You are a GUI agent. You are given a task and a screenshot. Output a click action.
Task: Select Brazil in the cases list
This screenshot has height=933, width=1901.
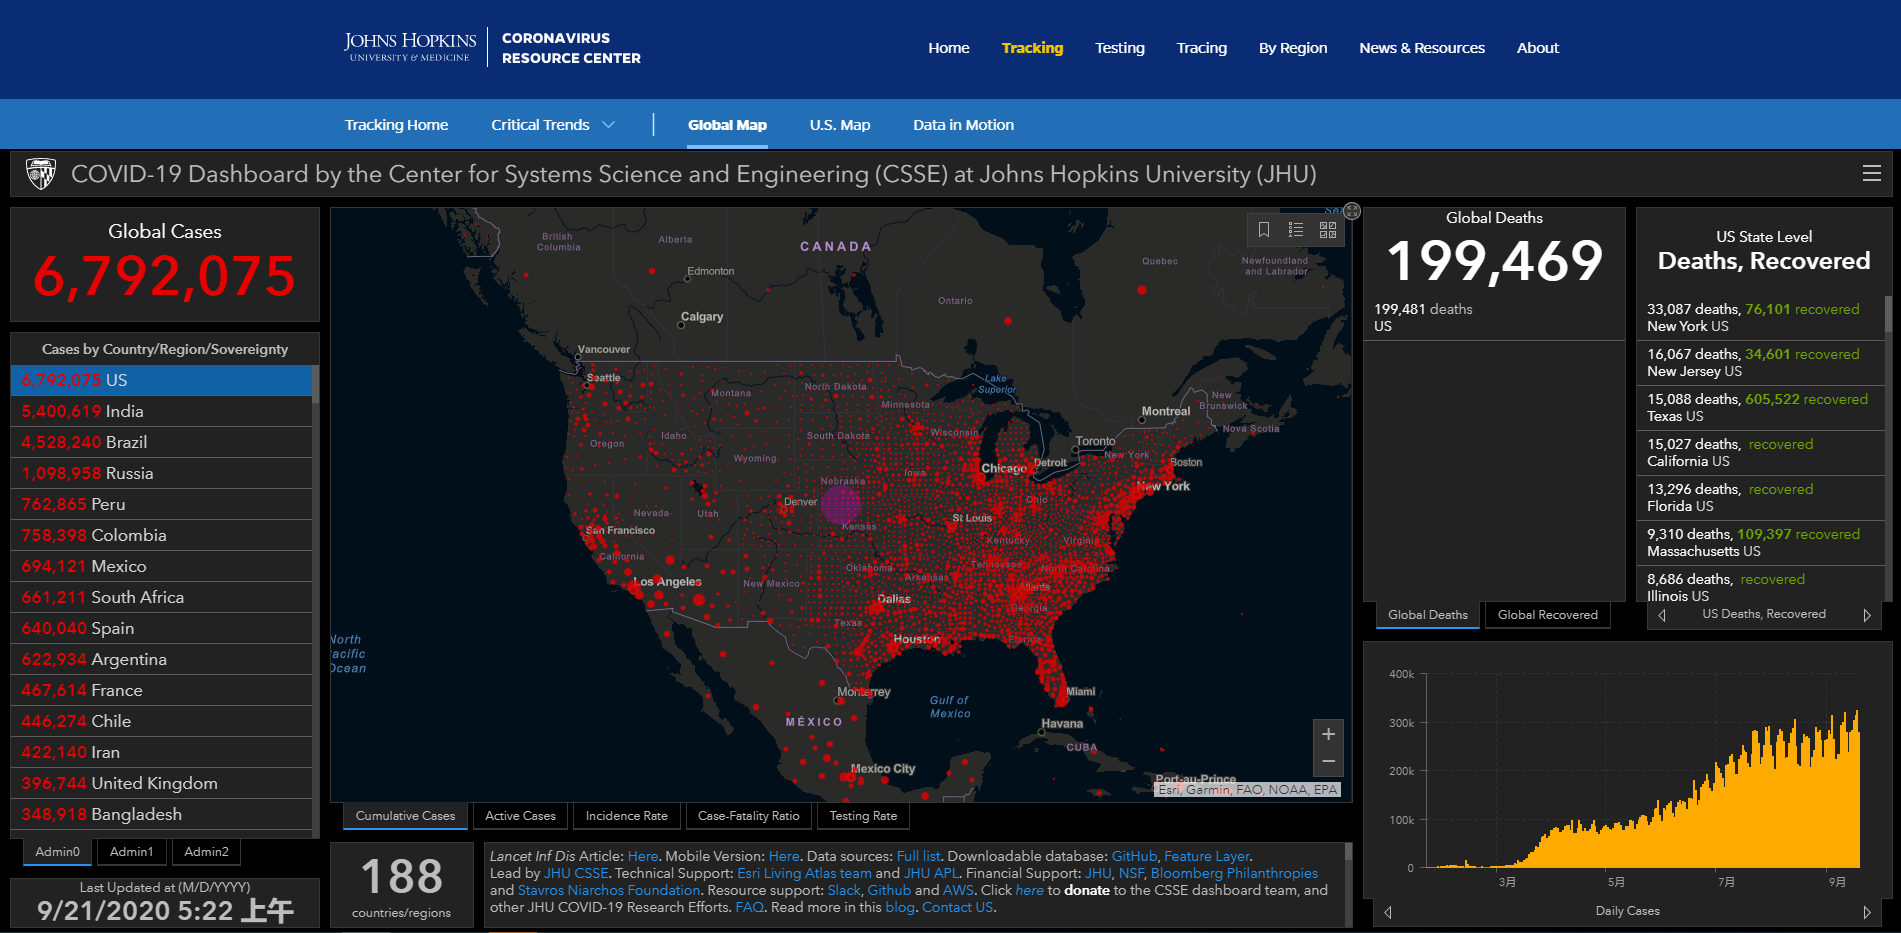point(162,443)
